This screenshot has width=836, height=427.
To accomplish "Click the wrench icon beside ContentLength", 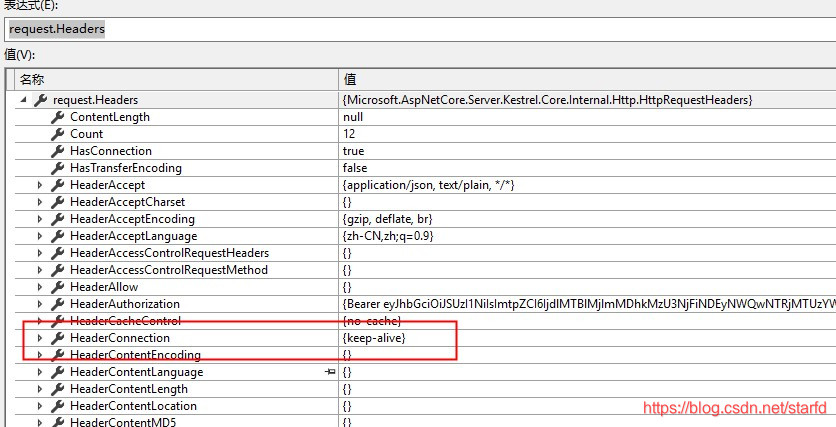I will 57,117.
